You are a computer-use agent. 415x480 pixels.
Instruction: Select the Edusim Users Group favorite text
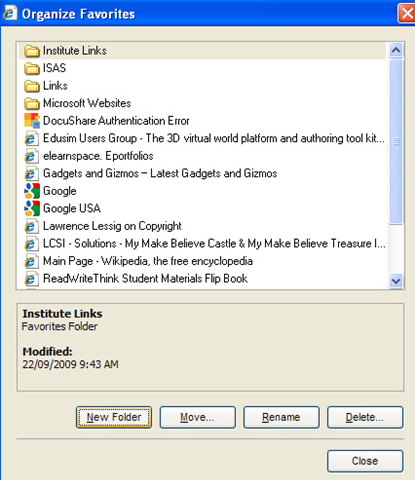point(214,138)
